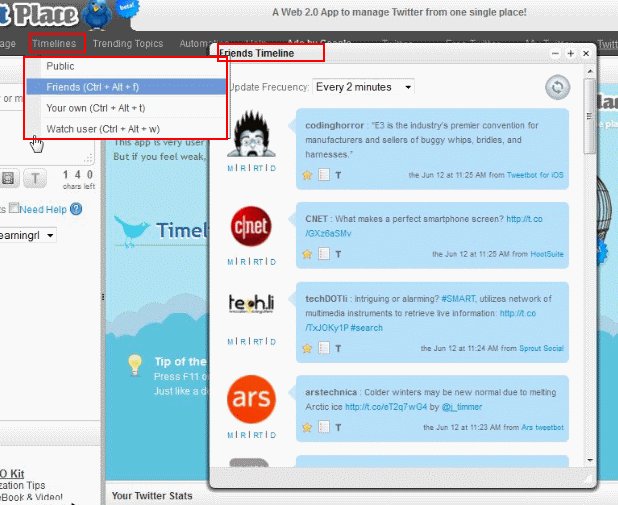618x505 pixels.
Task: Open the Trending Topics menu
Action: pos(128,43)
